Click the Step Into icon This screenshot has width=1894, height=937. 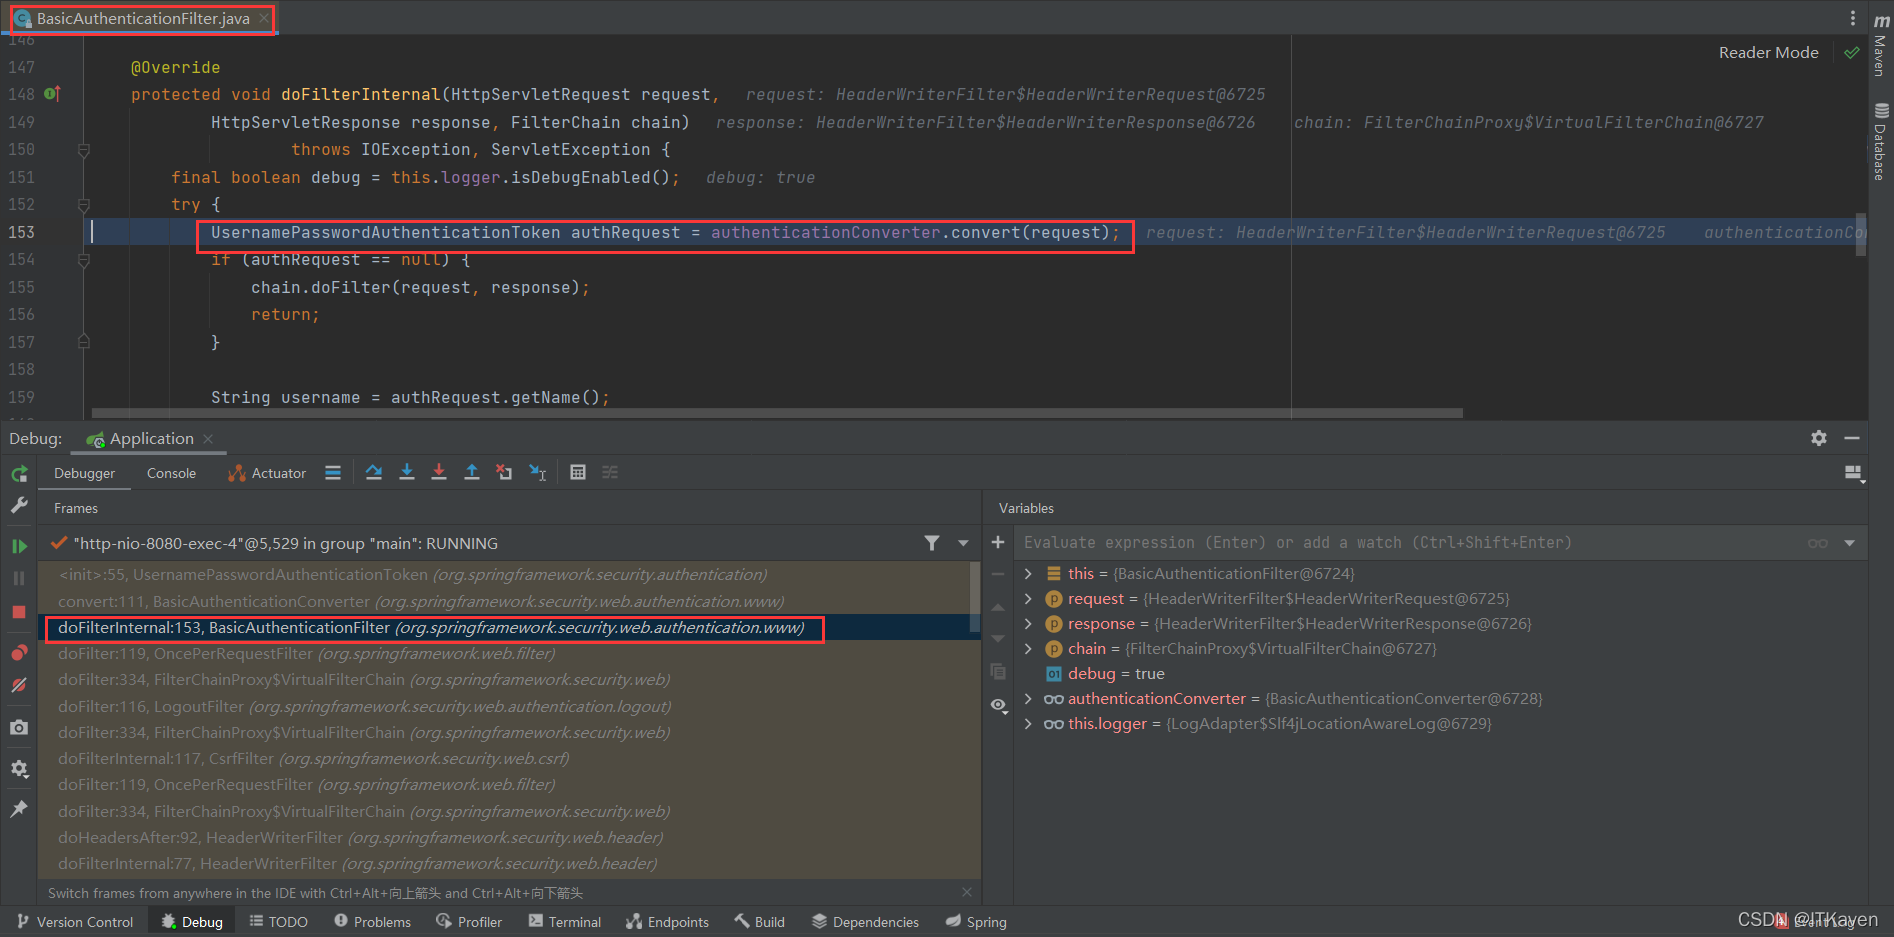407,472
